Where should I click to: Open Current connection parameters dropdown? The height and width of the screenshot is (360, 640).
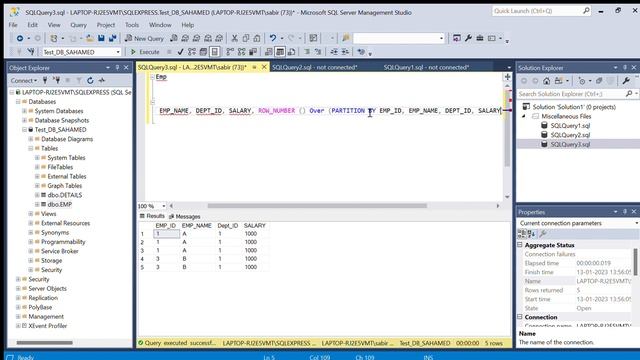(x=636, y=223)
